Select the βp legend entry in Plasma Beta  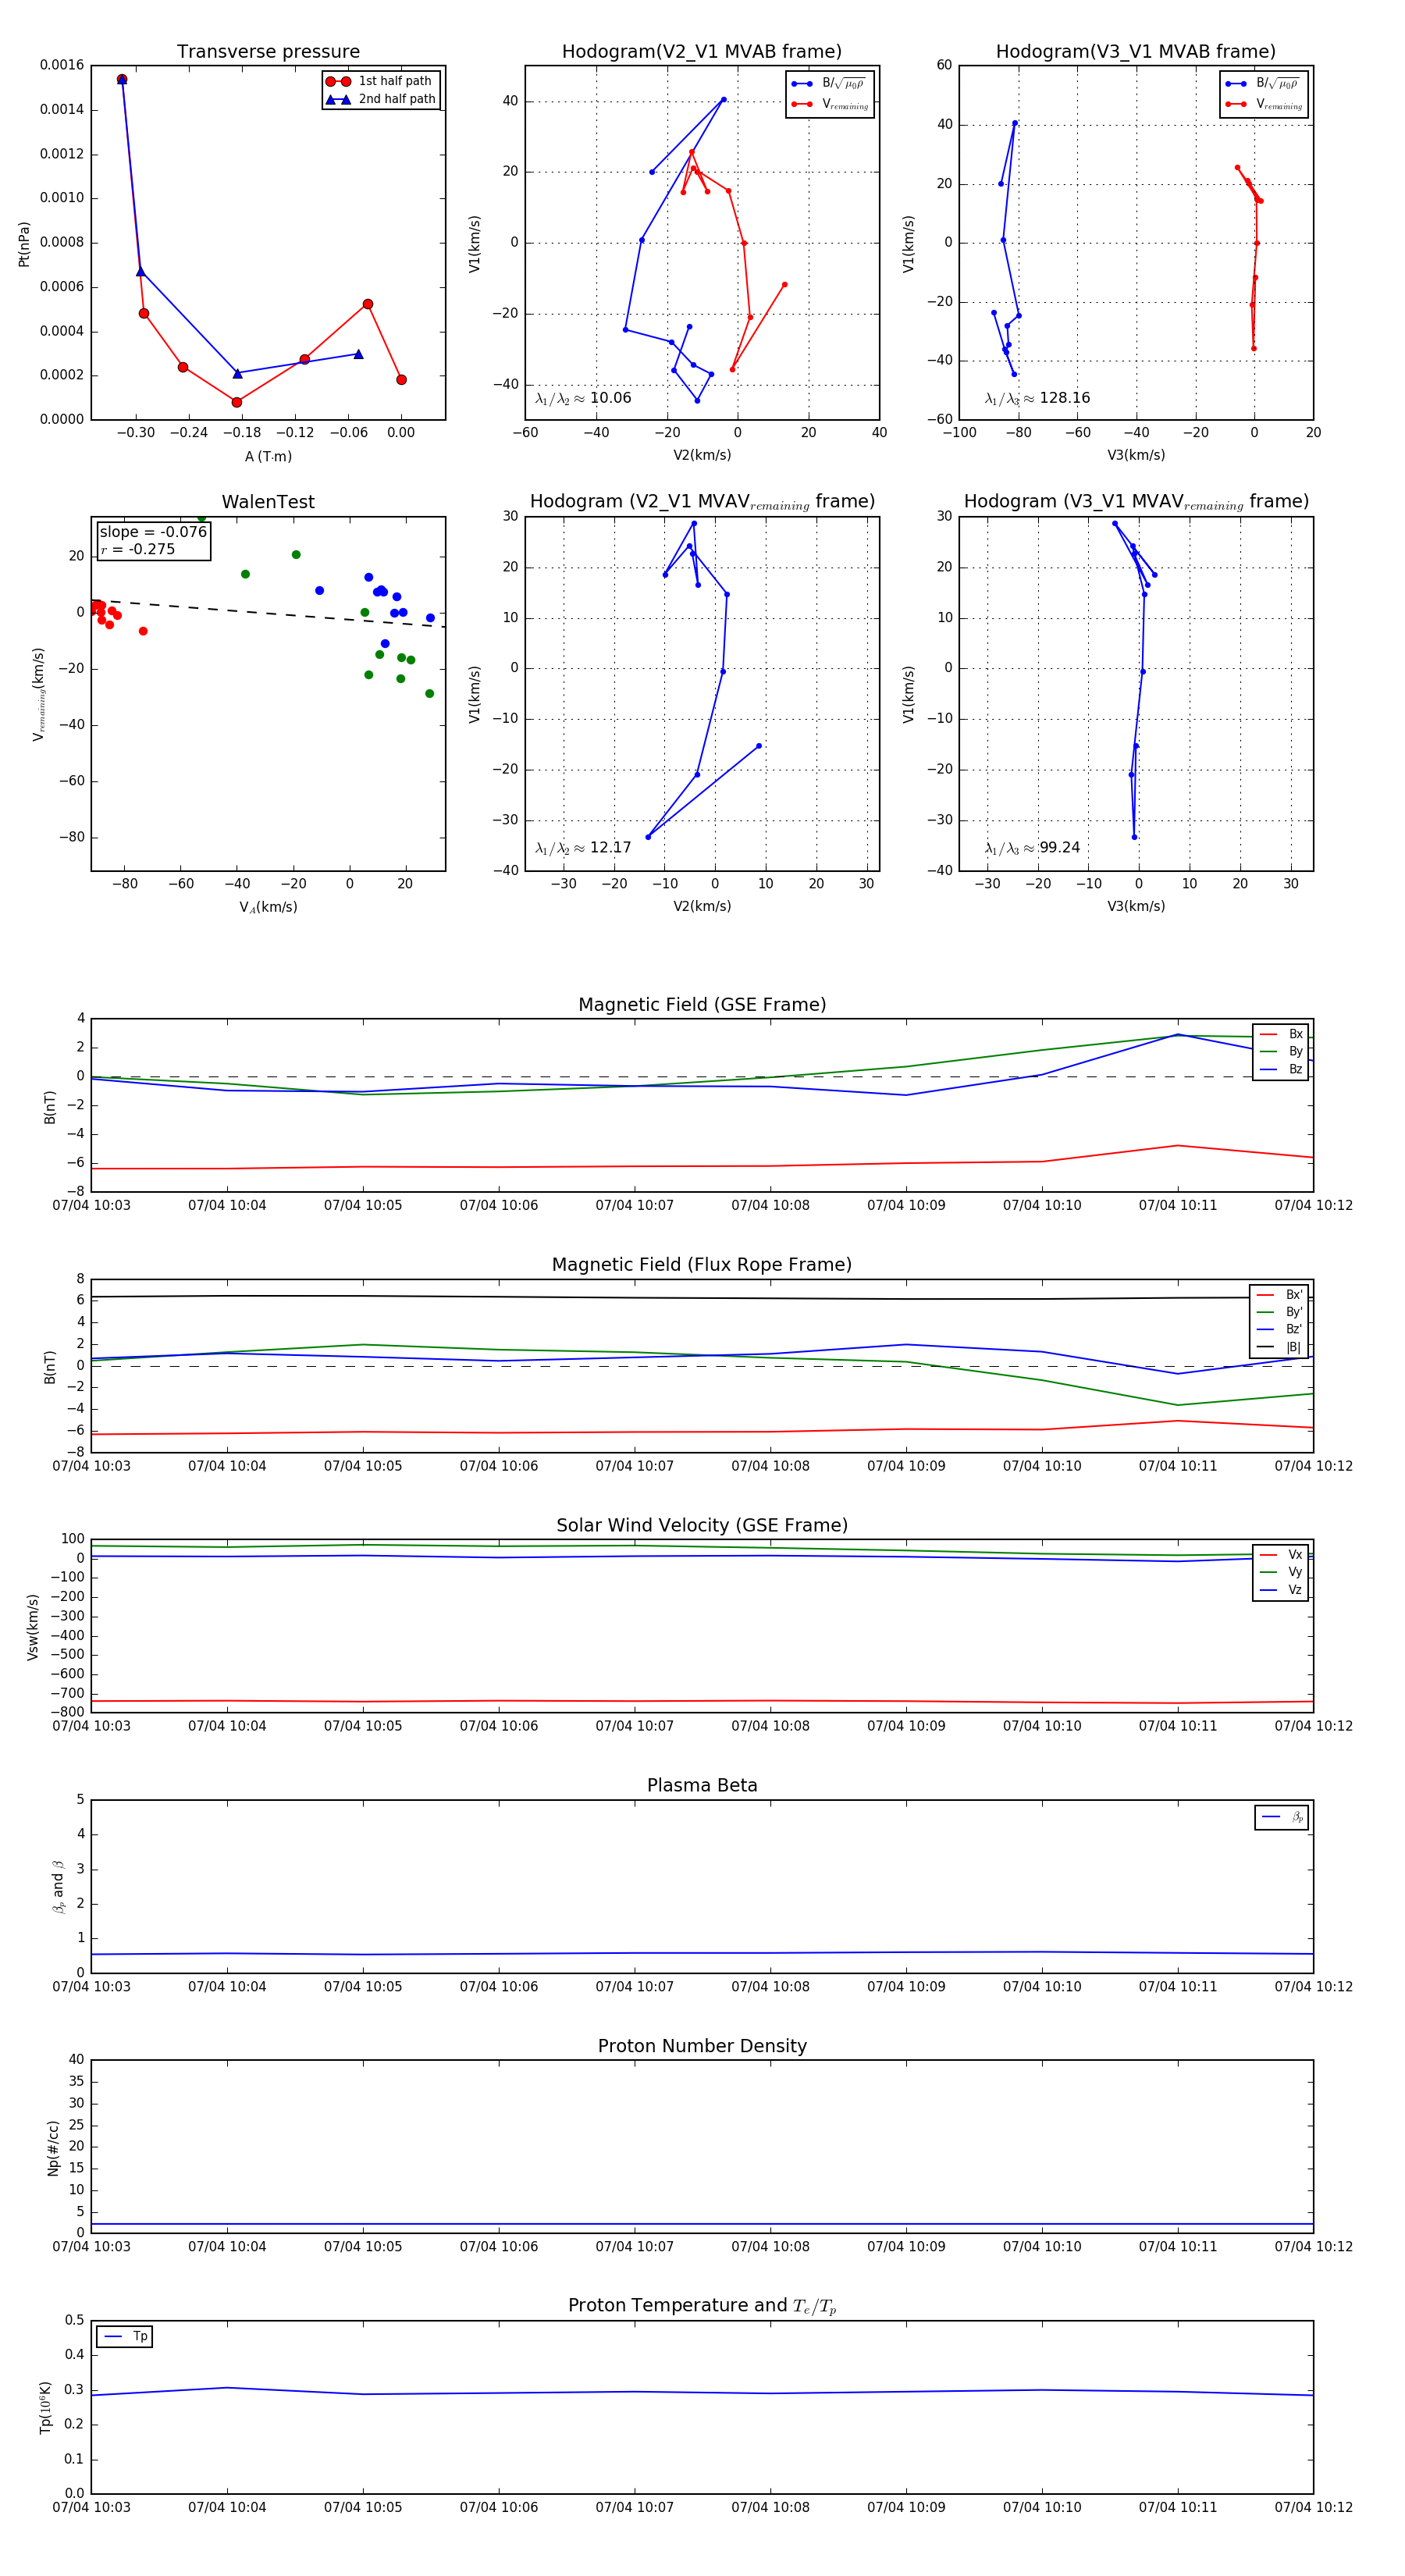point(1282,1817)
